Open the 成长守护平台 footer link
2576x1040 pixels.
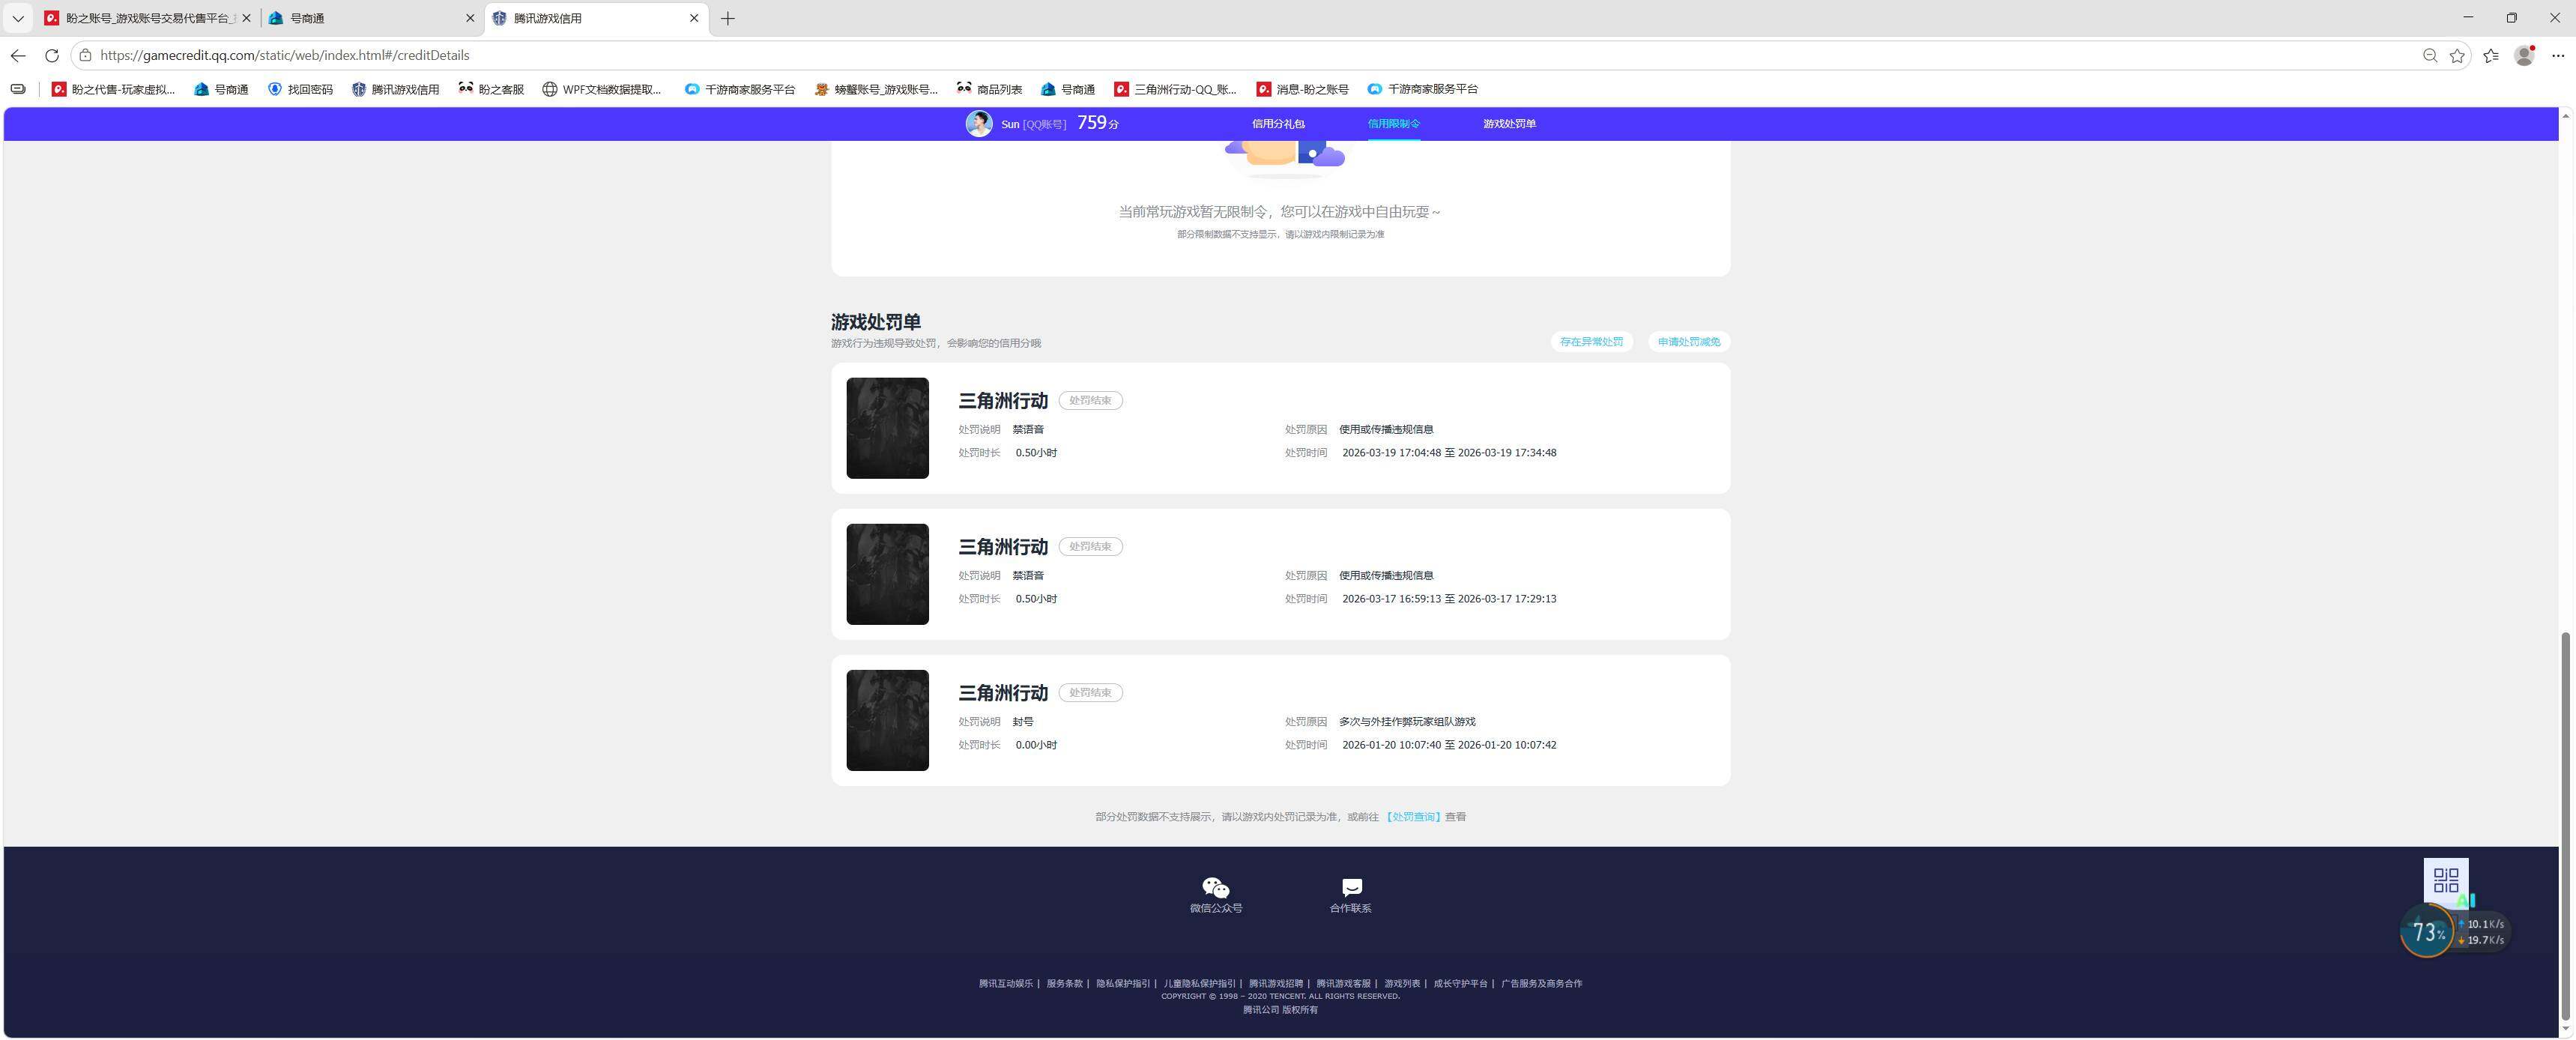click(x=1460, y=984)
